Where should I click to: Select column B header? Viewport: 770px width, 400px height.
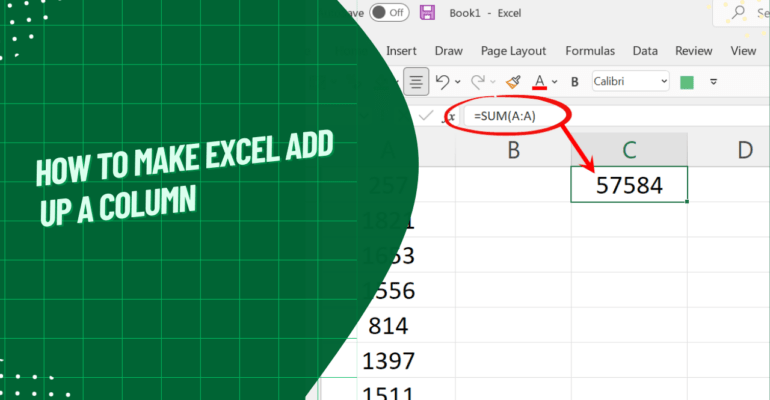pyautogui.click(x=513, y=150)
